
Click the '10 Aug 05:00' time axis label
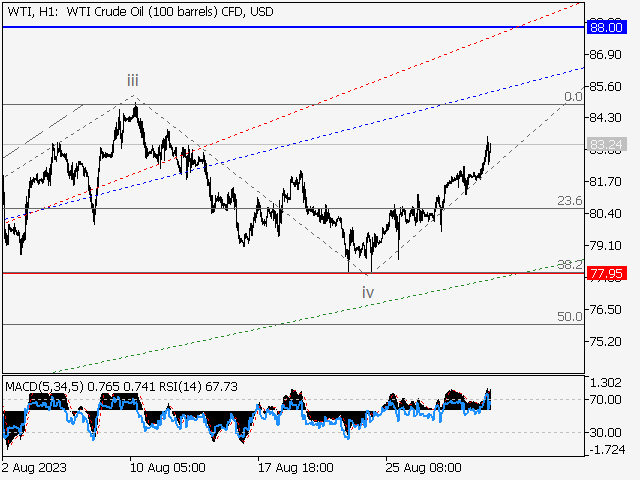click(x=168, y=467)
